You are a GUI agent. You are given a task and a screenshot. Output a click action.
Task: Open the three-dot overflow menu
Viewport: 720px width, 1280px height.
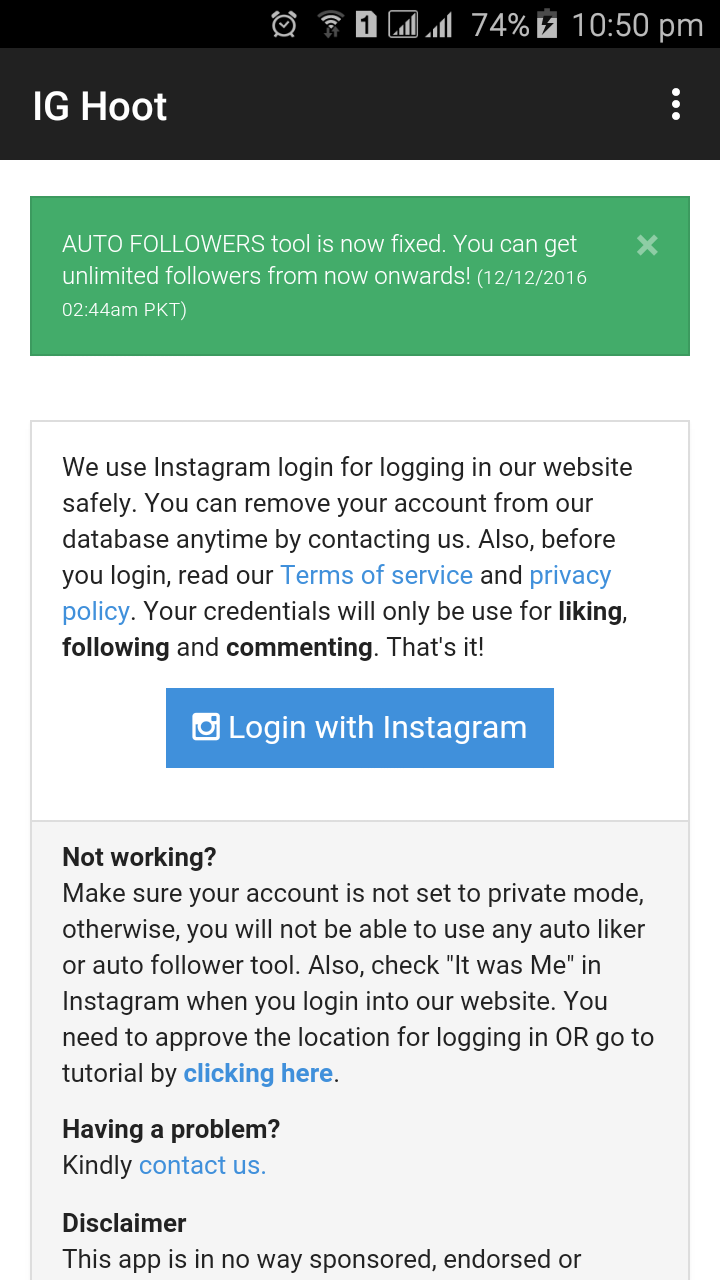pyautogui.click(x=676, y=104)
